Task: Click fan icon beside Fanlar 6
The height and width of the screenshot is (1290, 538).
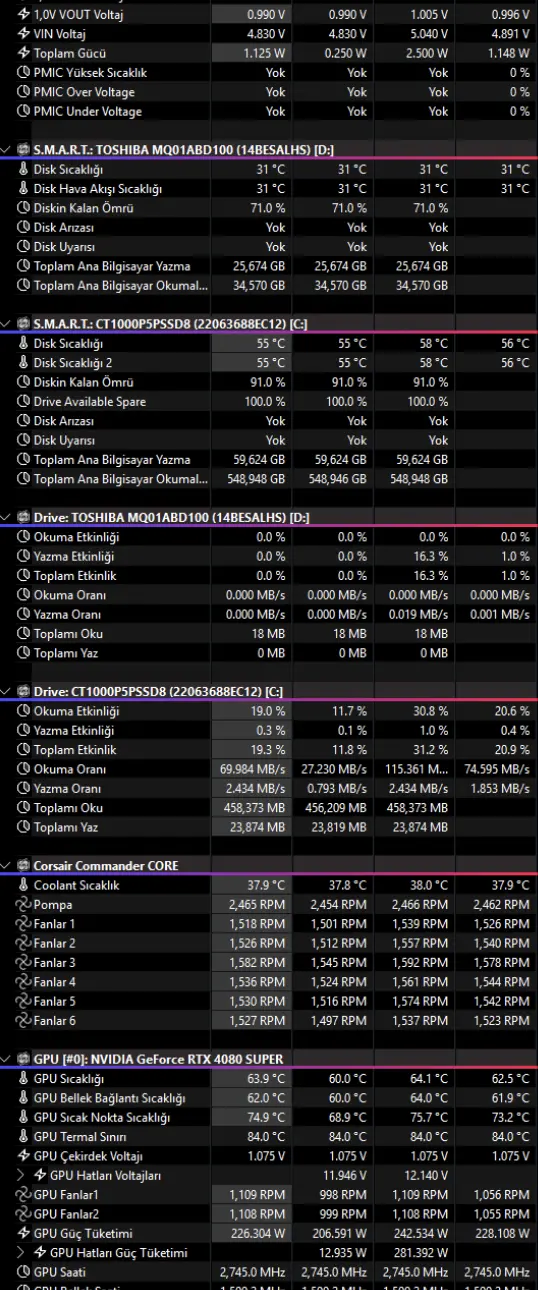Action: pos(25,1020)
